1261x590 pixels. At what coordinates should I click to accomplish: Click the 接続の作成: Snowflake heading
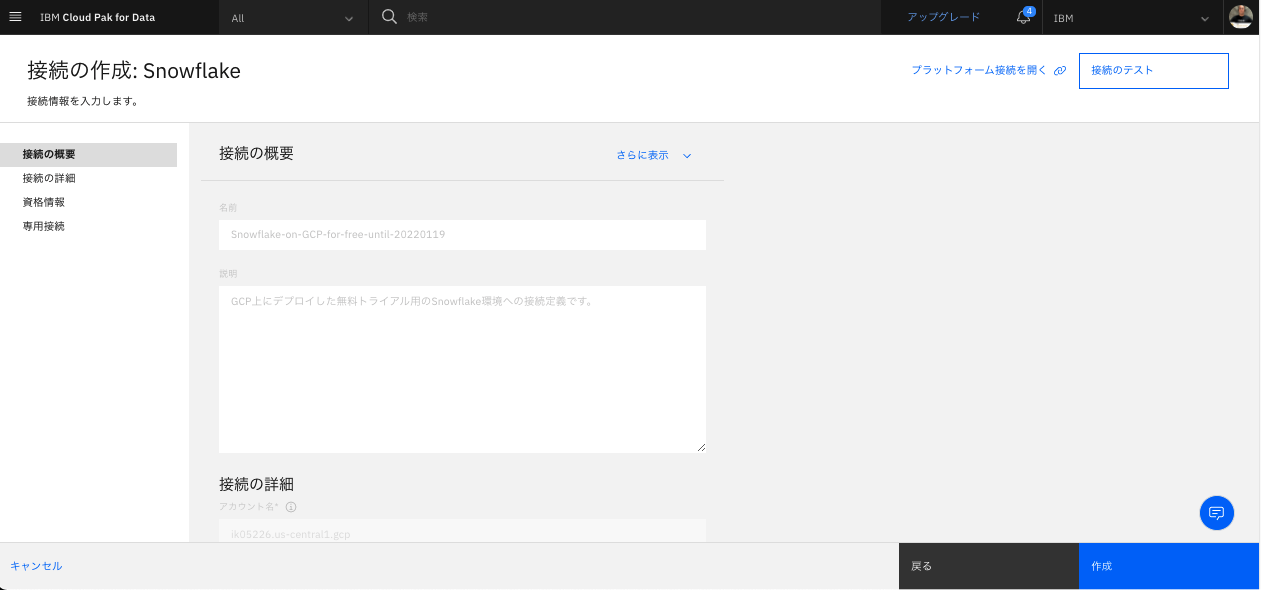(x=134, y=70)
